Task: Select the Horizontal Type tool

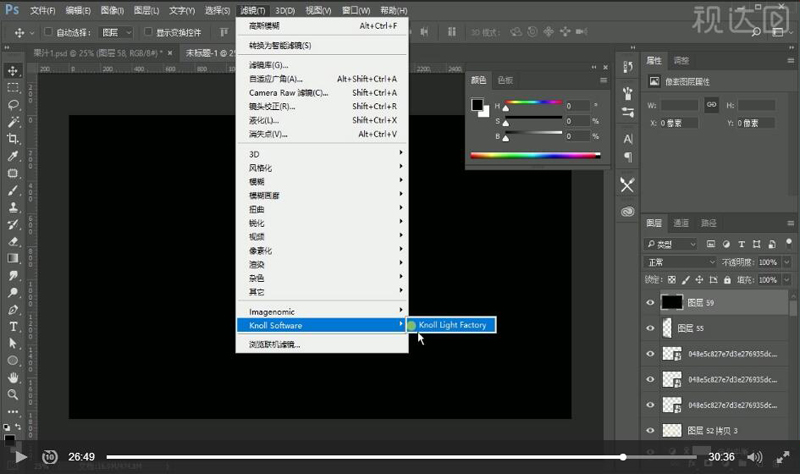Action: coord(13,327)
